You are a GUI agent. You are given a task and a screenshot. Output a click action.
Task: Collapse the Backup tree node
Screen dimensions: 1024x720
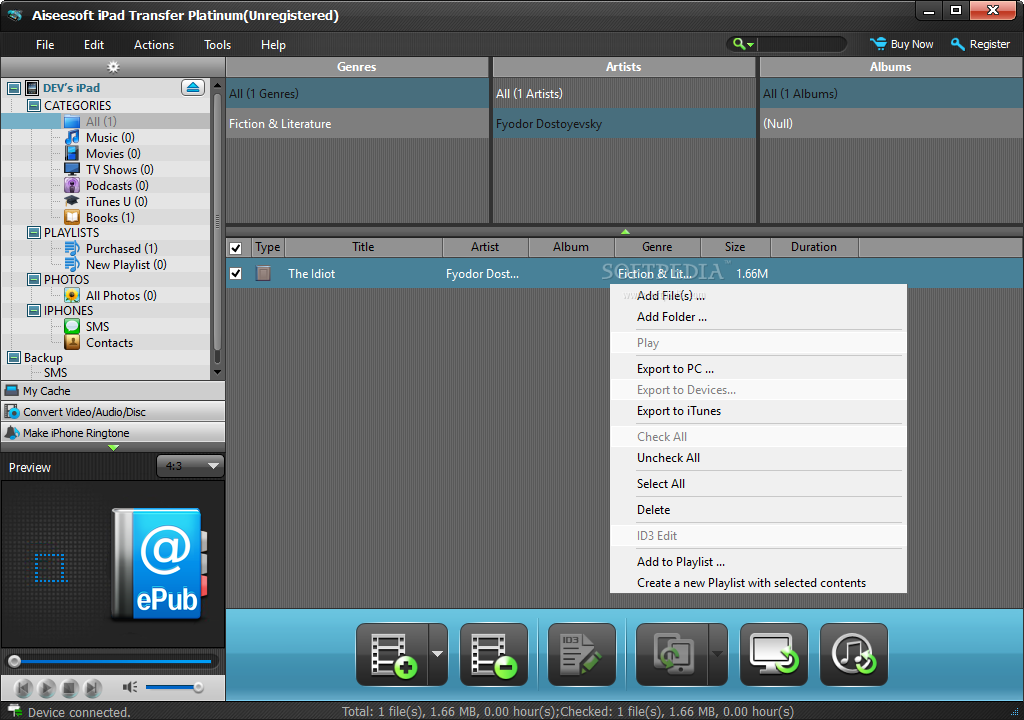14,358
